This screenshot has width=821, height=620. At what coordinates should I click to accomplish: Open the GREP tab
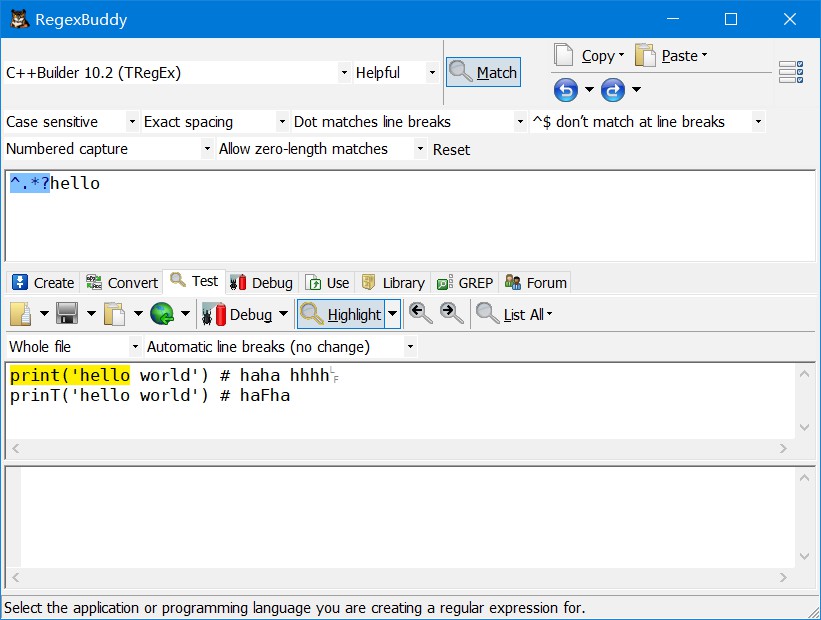pos(465,283)
